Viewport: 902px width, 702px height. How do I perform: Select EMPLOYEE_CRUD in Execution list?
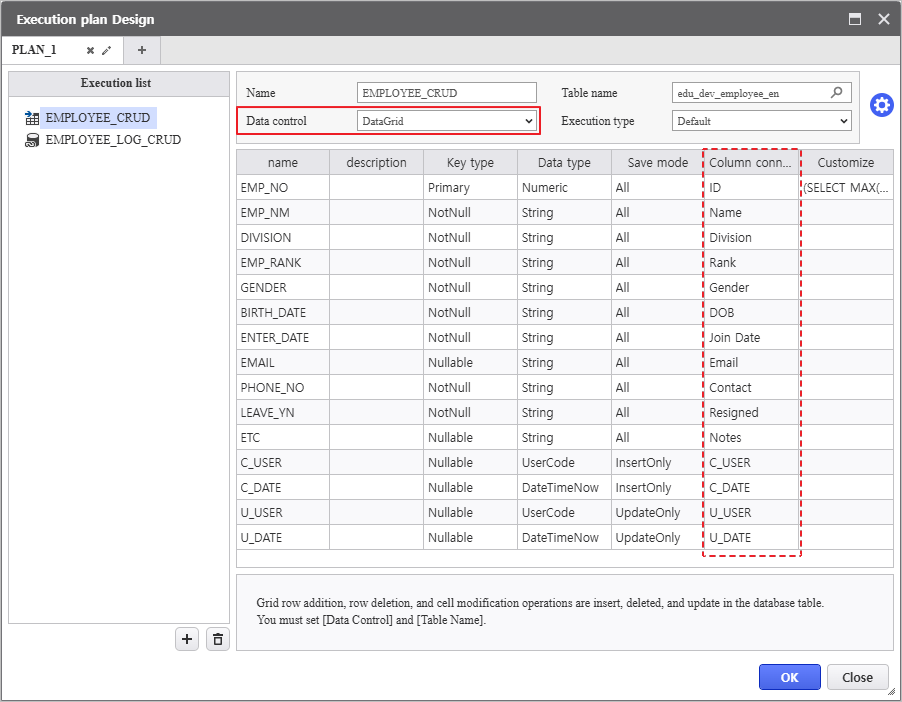coord(98,118)
